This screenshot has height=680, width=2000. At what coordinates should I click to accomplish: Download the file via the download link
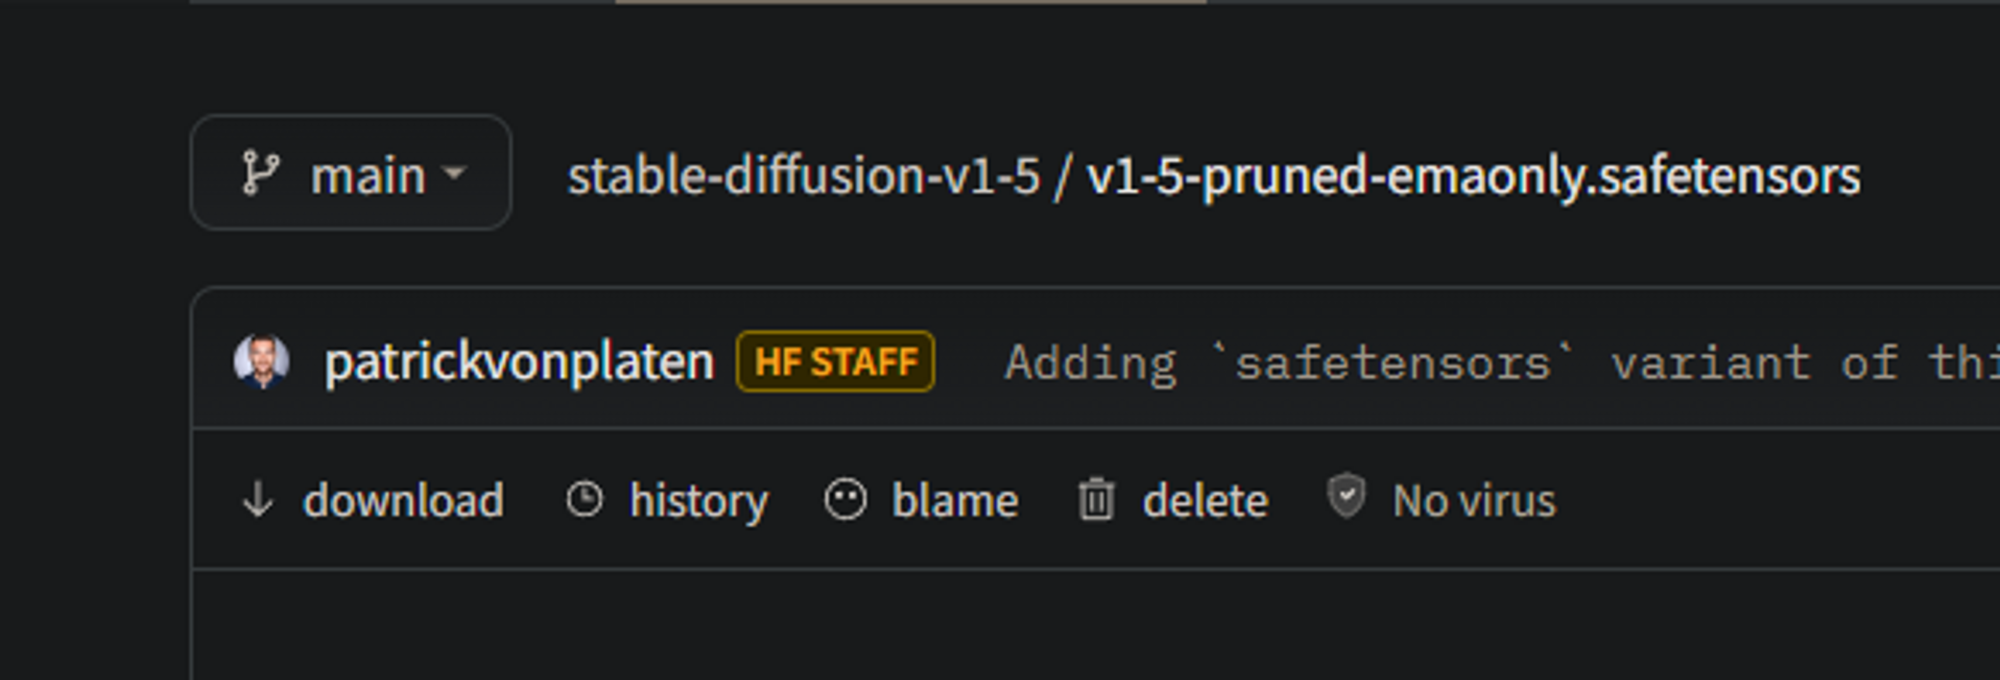point(403,500)
